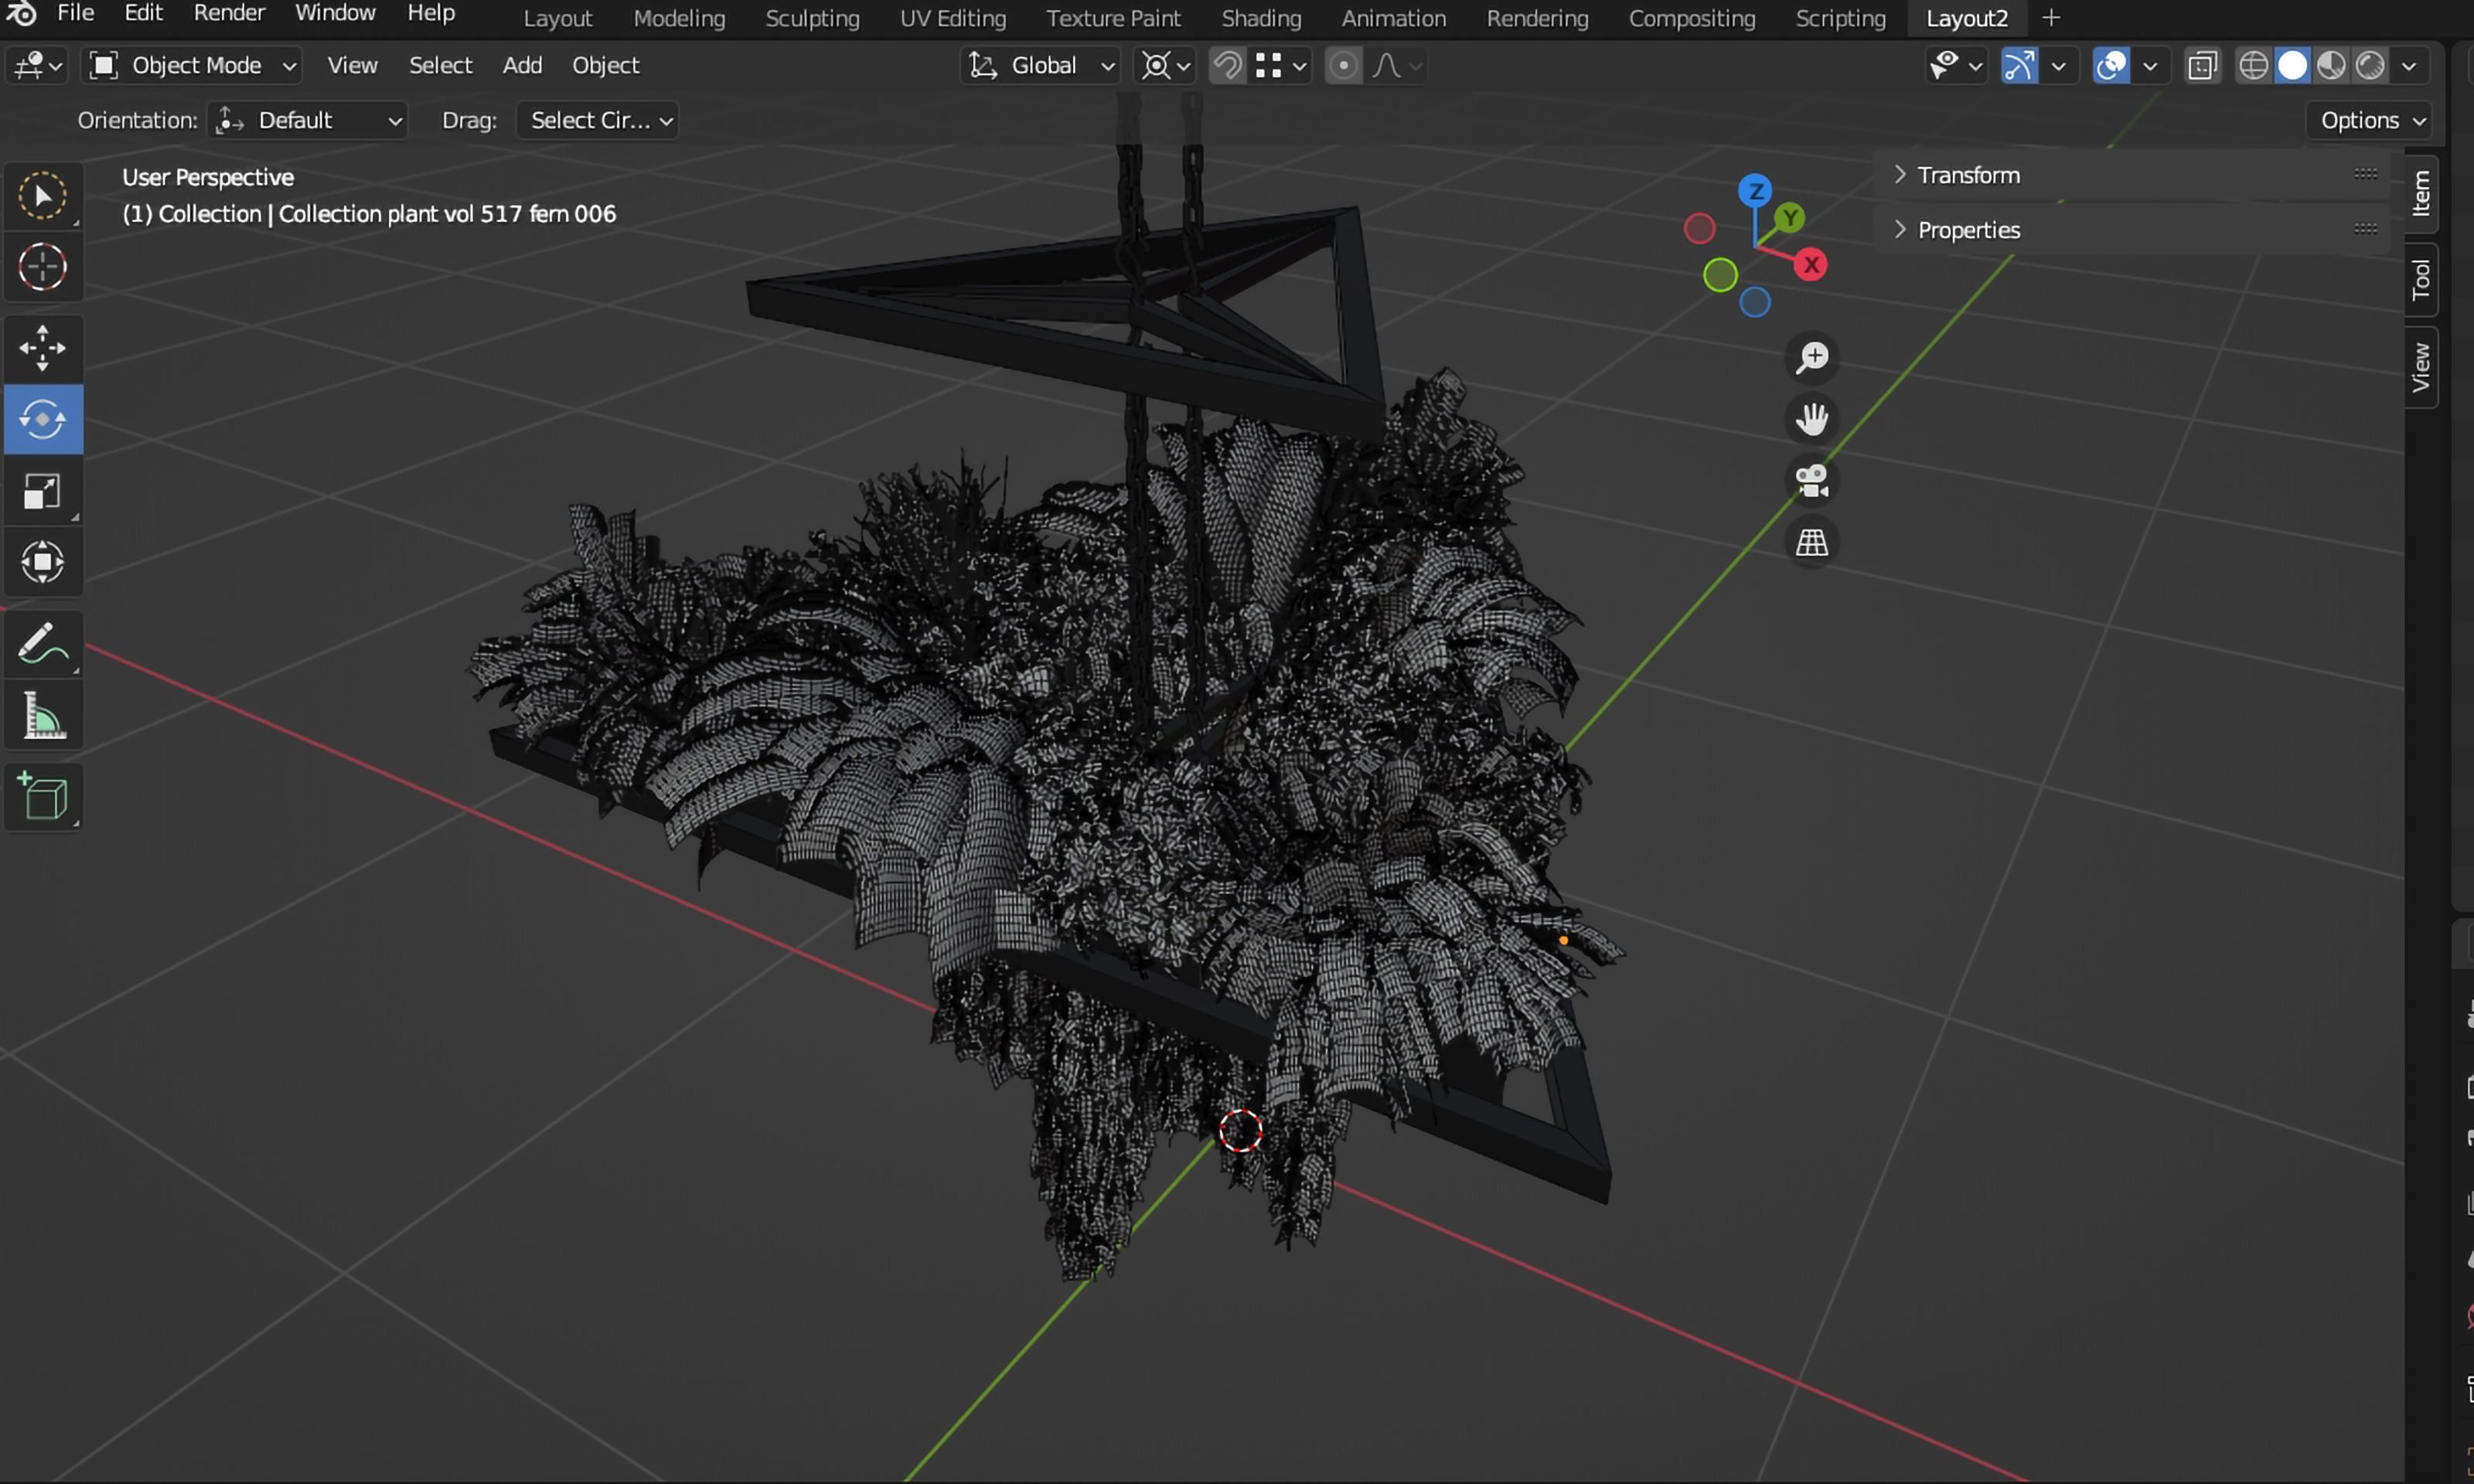Click the blue Z axis gizmo
2474x1484 pixels.
(x=1755, y=190)
